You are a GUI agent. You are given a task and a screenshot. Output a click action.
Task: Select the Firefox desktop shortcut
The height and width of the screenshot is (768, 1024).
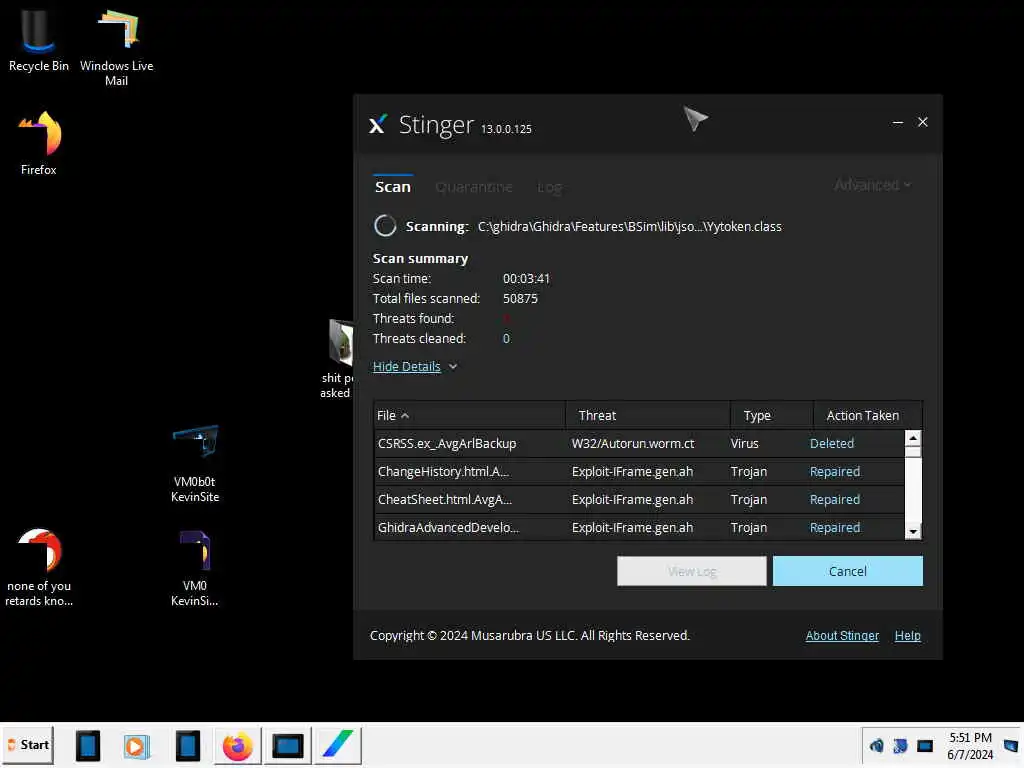point(39,142)
